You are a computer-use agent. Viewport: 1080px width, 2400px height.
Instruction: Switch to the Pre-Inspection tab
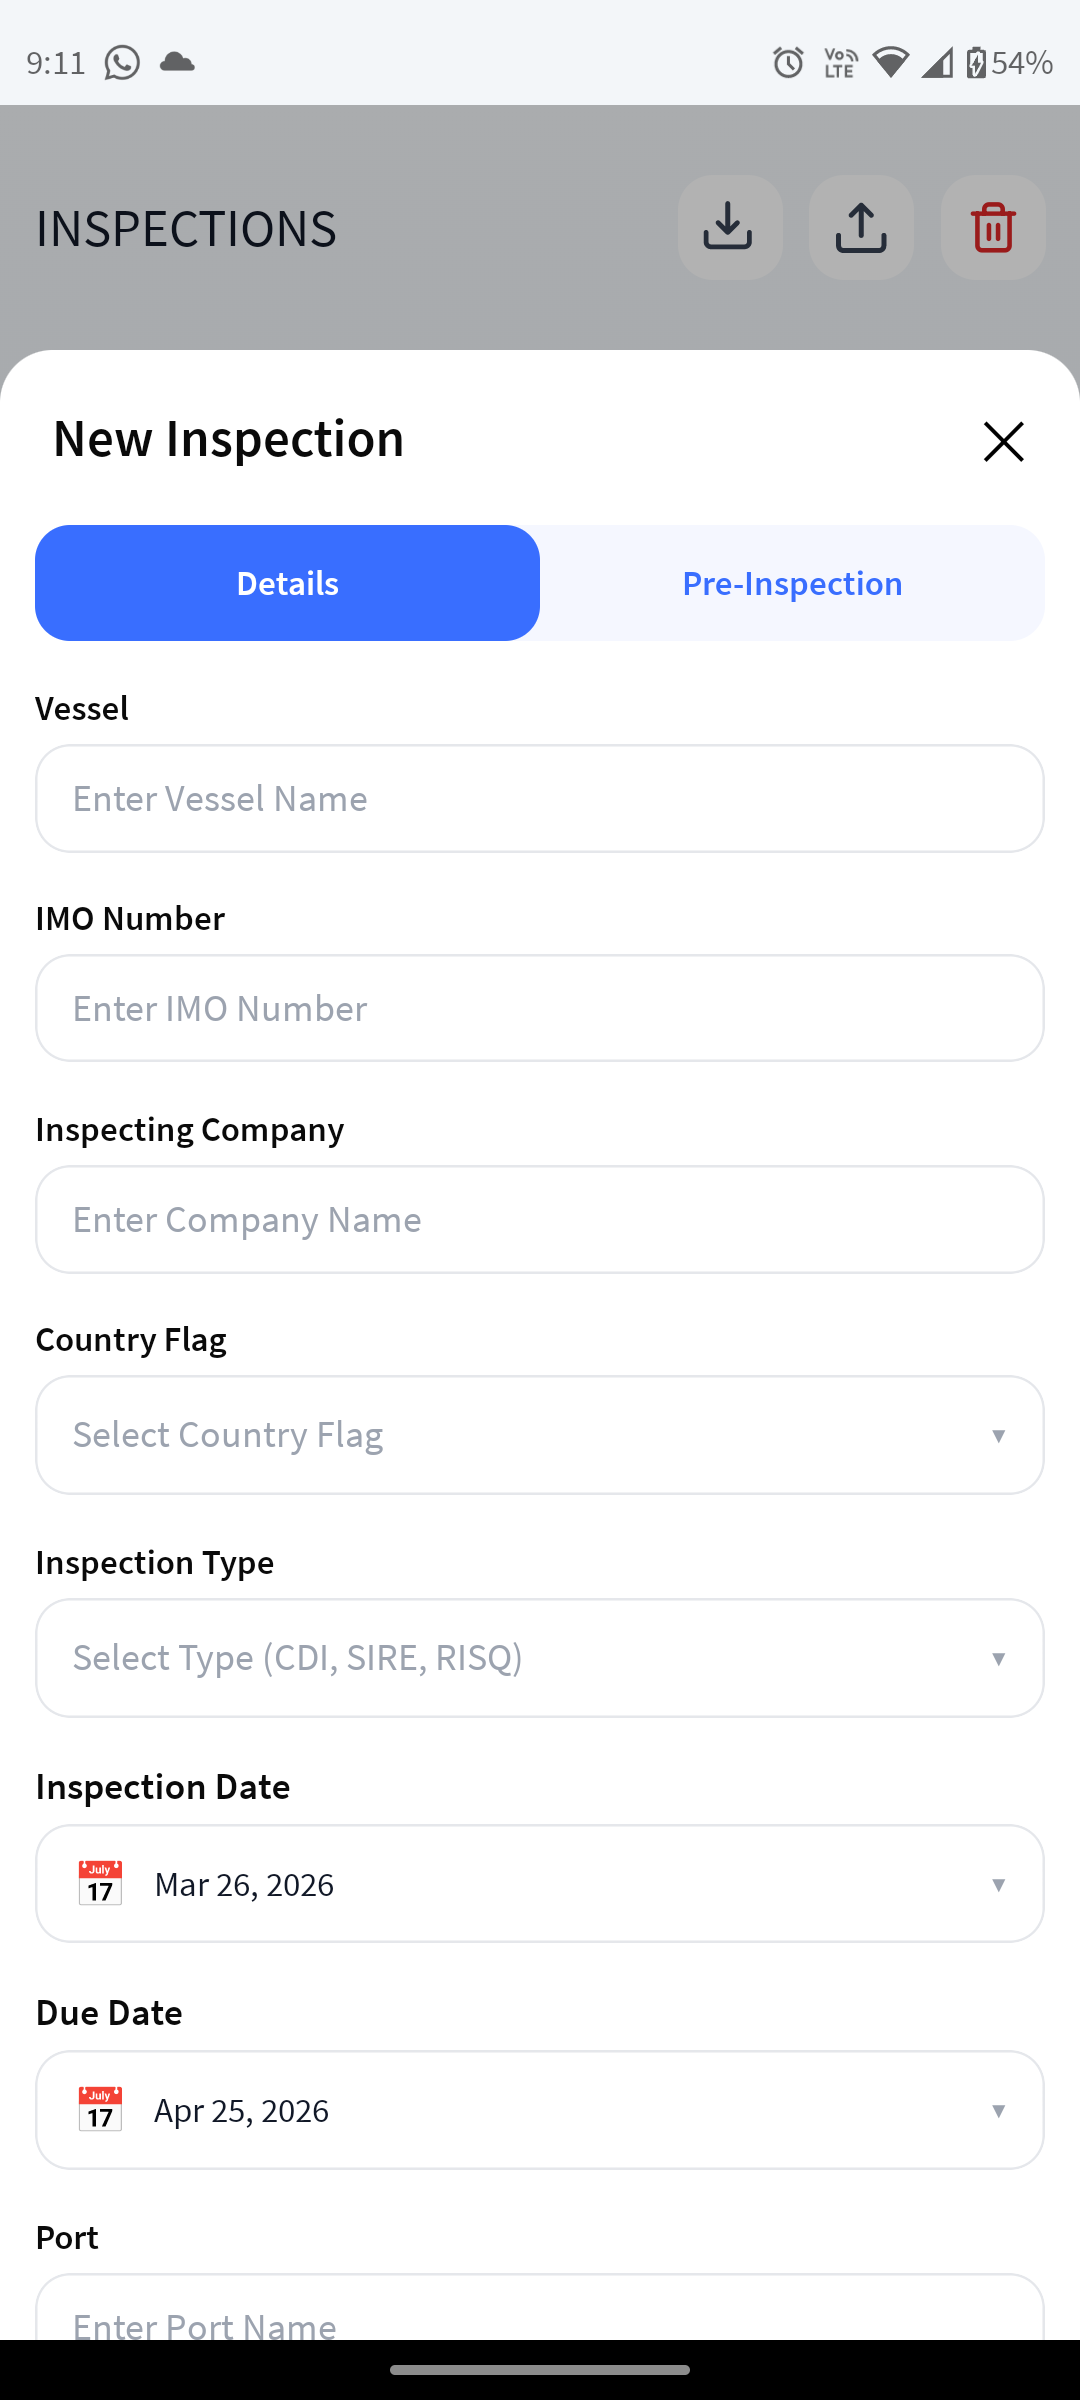click(792, 583)
